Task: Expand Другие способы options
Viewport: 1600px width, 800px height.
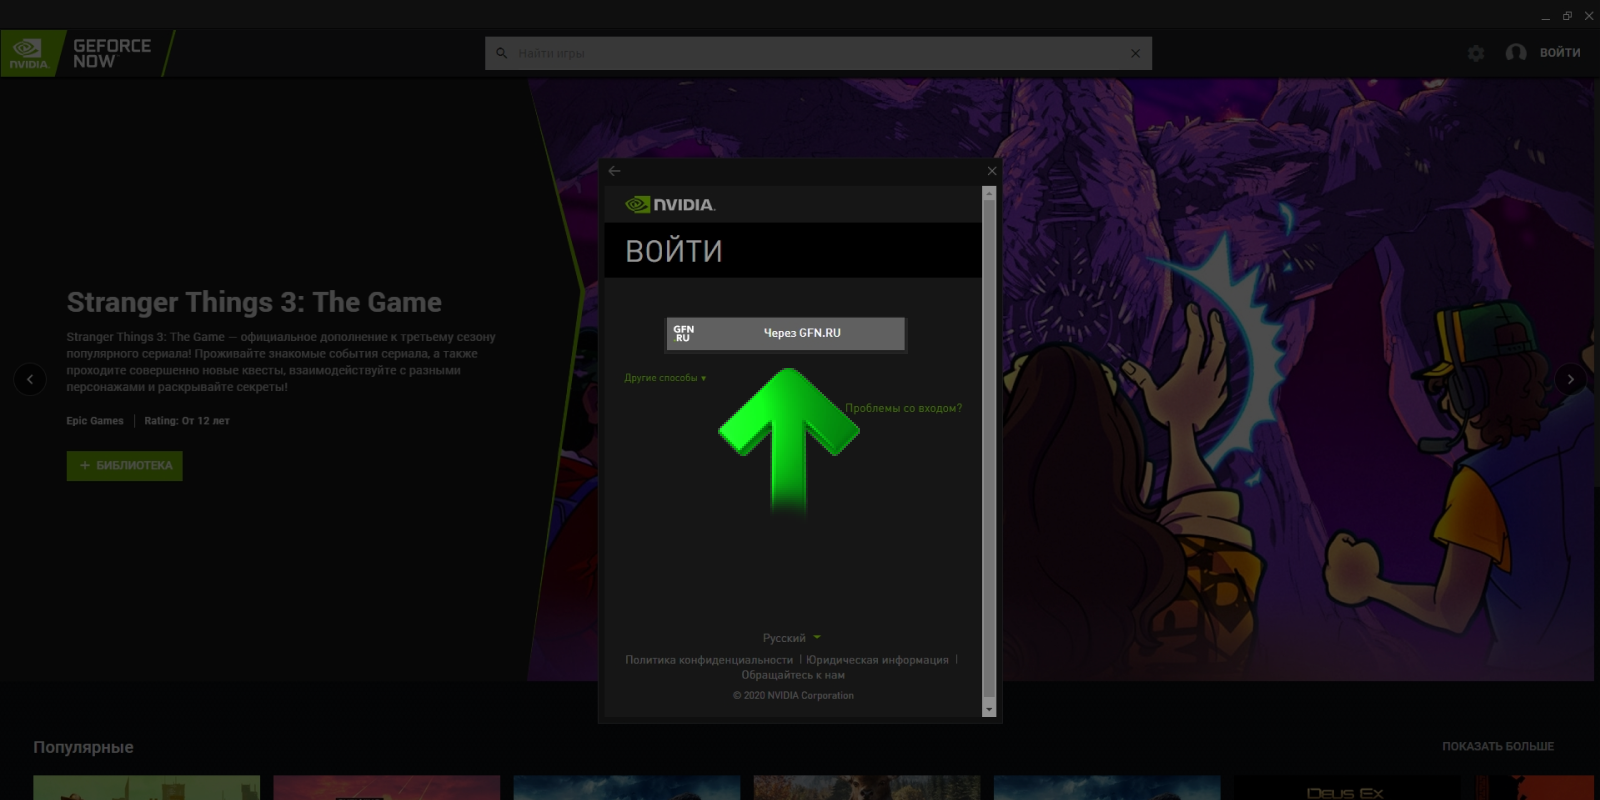Action: 665,378
